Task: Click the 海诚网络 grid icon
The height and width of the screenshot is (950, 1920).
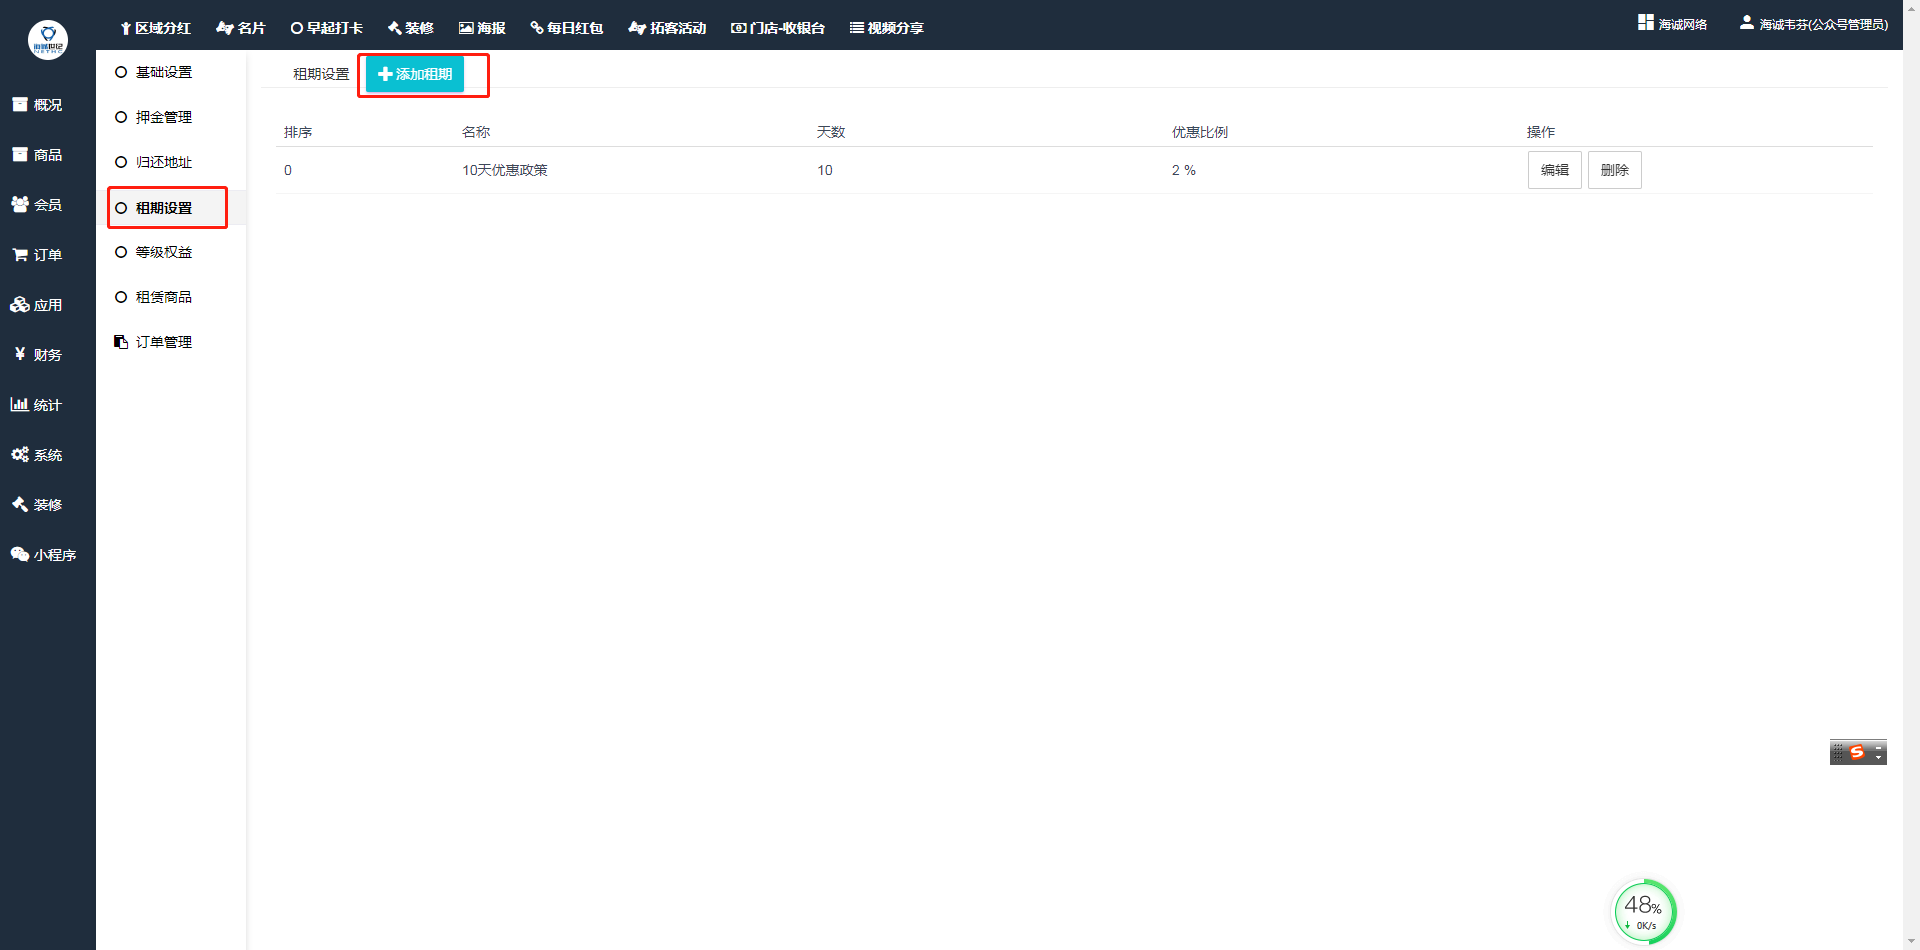Action: click(x=1646, y=22)
